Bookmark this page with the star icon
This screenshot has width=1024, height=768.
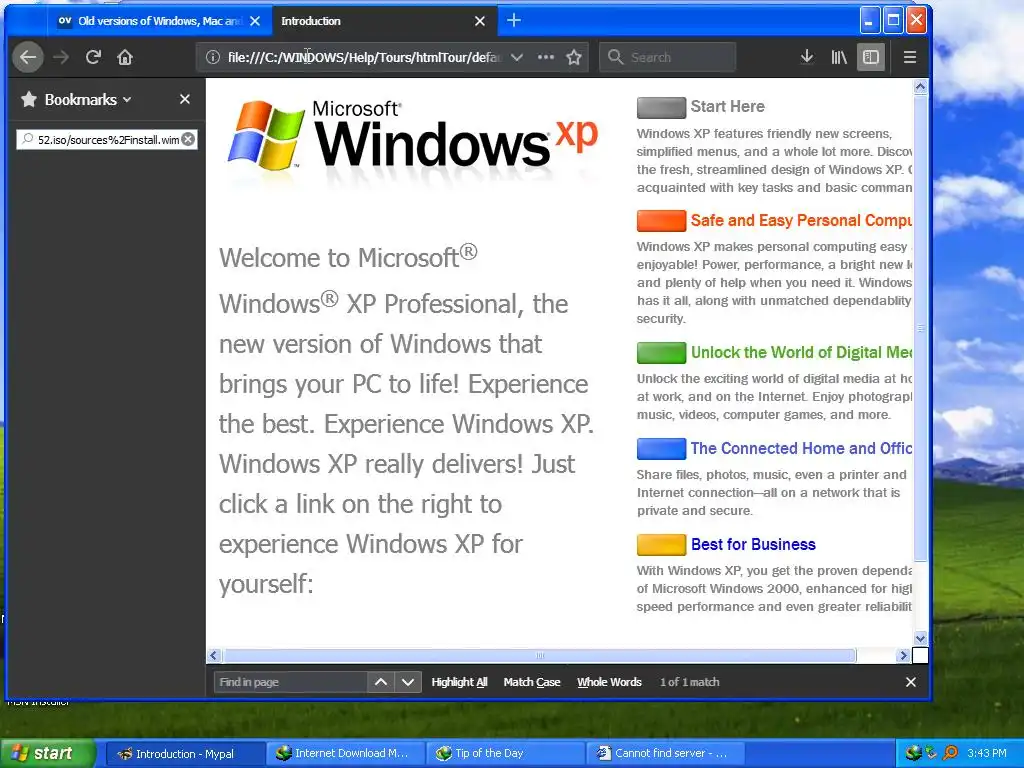pos(574,57)
